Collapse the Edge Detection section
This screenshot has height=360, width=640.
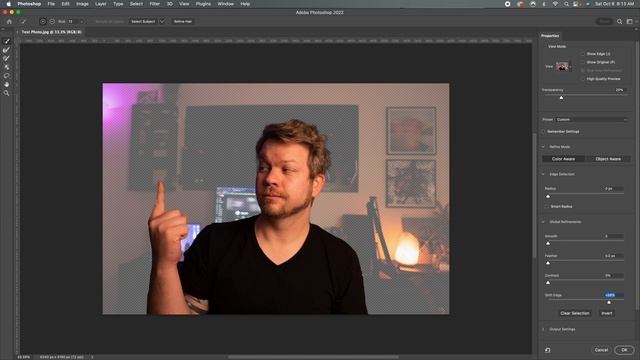543,174
